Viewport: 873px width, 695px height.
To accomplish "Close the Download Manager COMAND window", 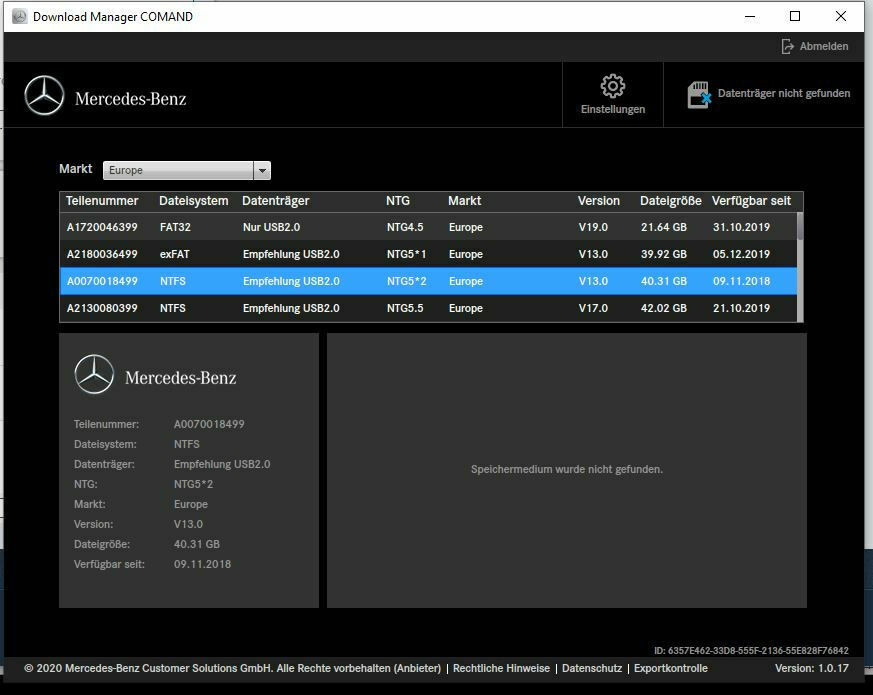I will click(x=841, y=17).
